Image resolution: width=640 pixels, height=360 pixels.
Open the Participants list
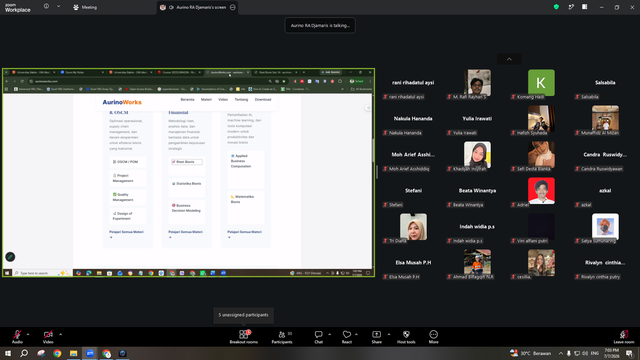[x=282, y=337]
